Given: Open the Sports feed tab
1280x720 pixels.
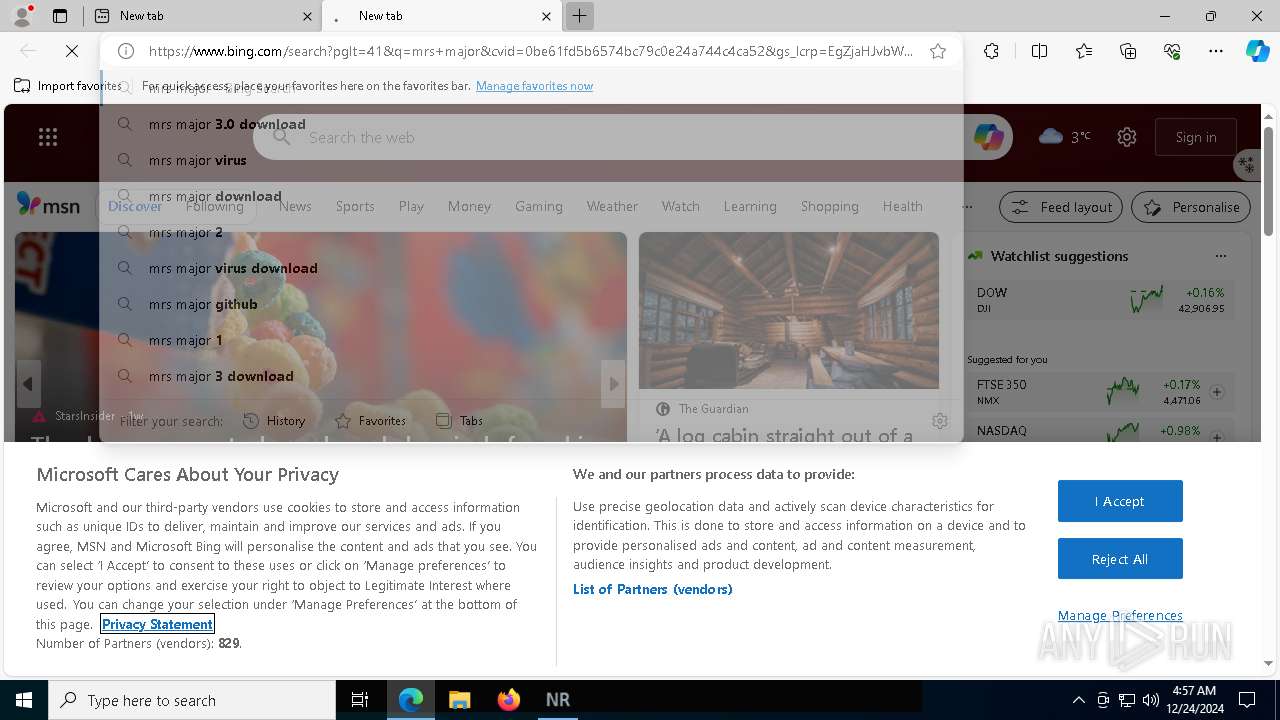Looking at the screenshot, I should click(355, 206).
